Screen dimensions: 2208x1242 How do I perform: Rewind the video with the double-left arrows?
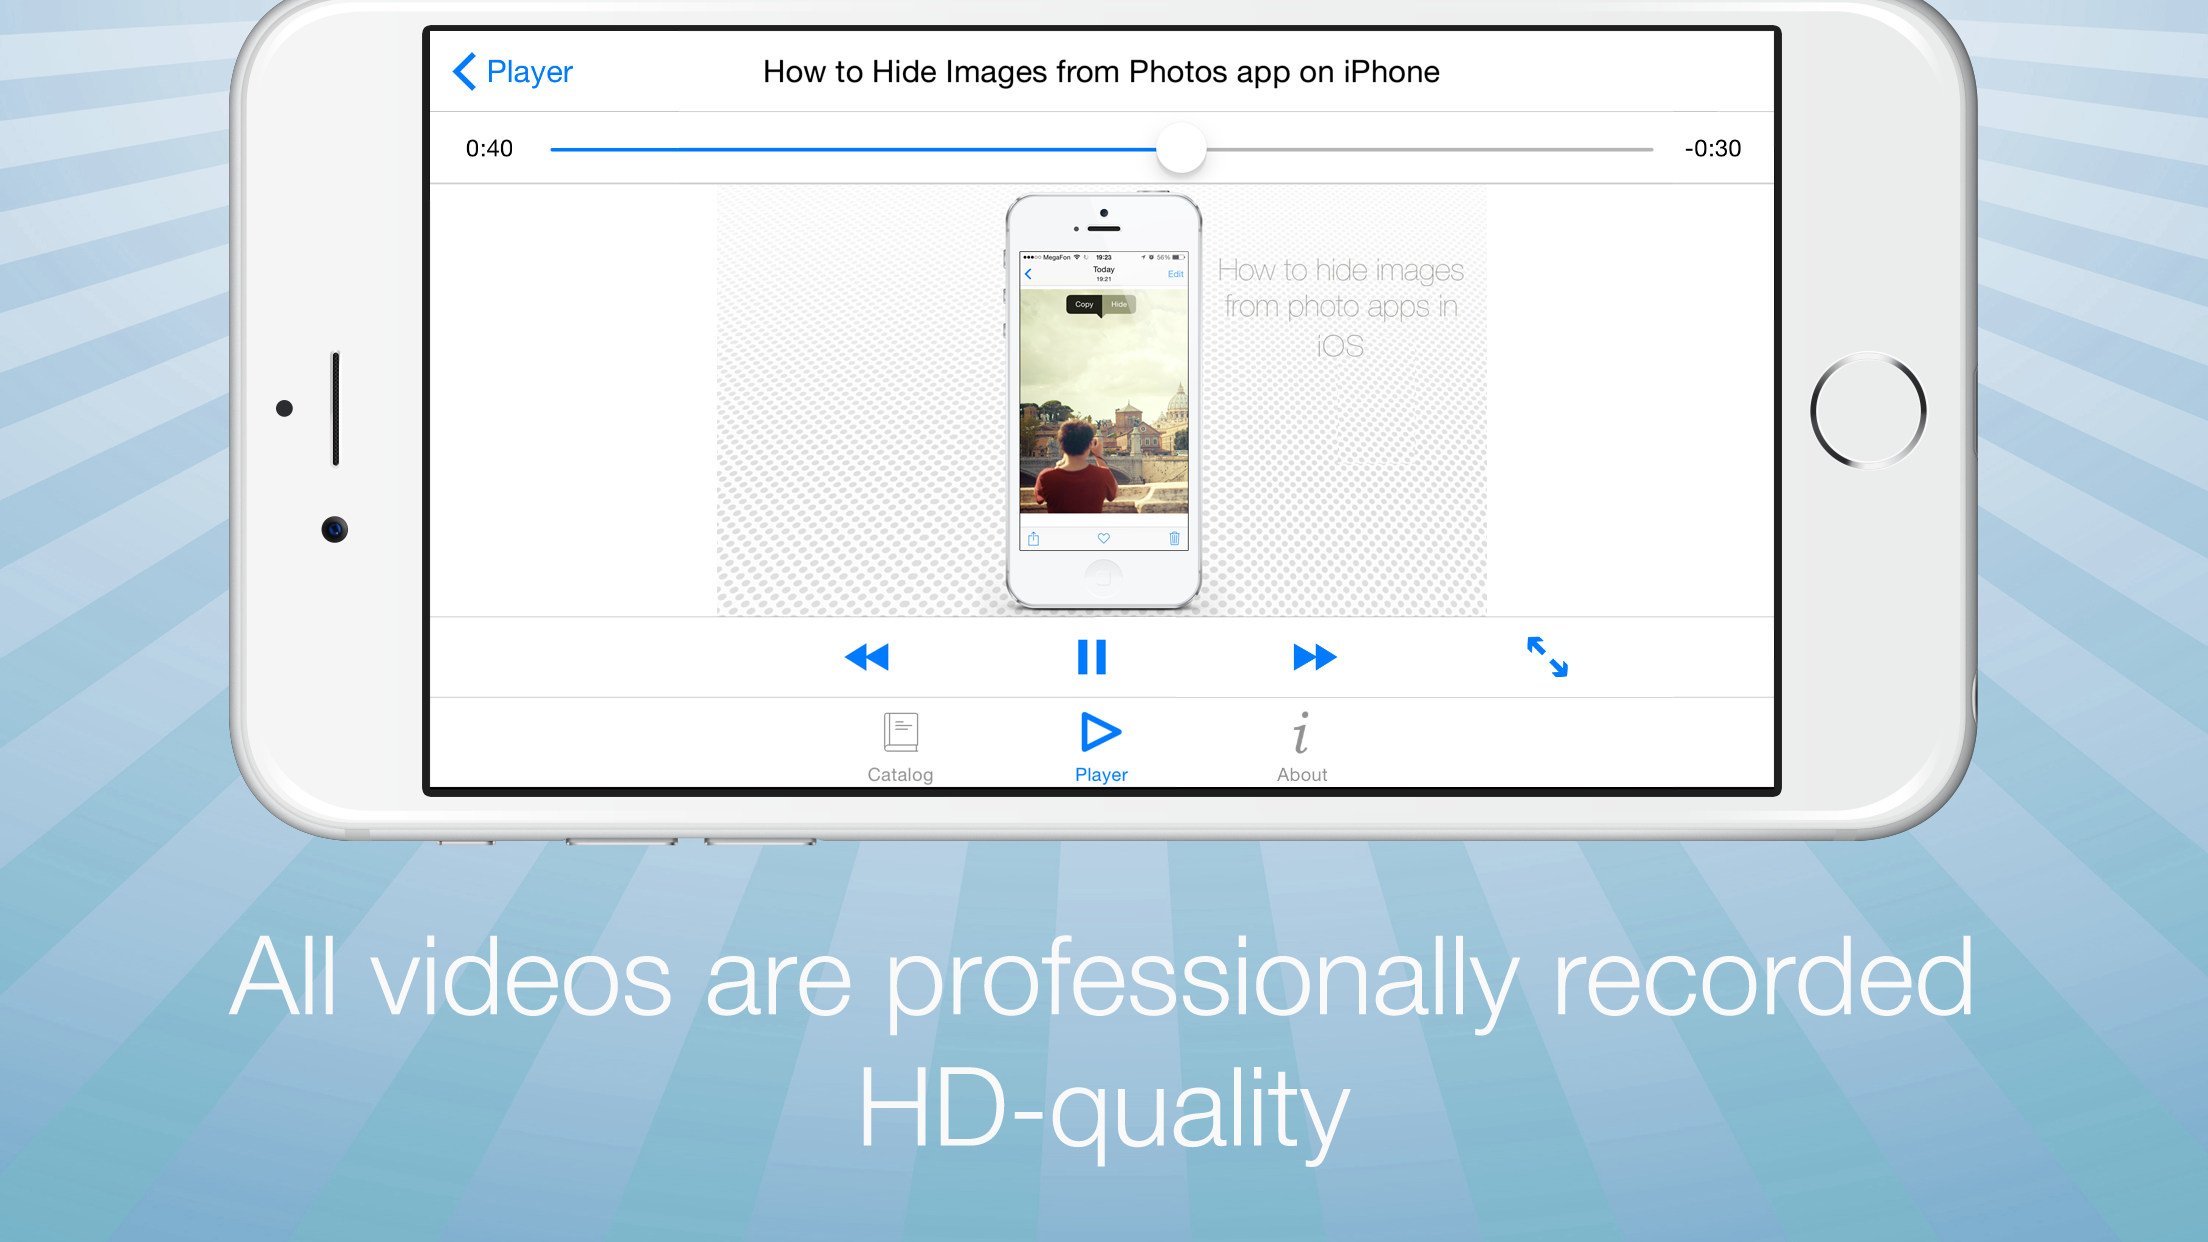click(867, 657)
